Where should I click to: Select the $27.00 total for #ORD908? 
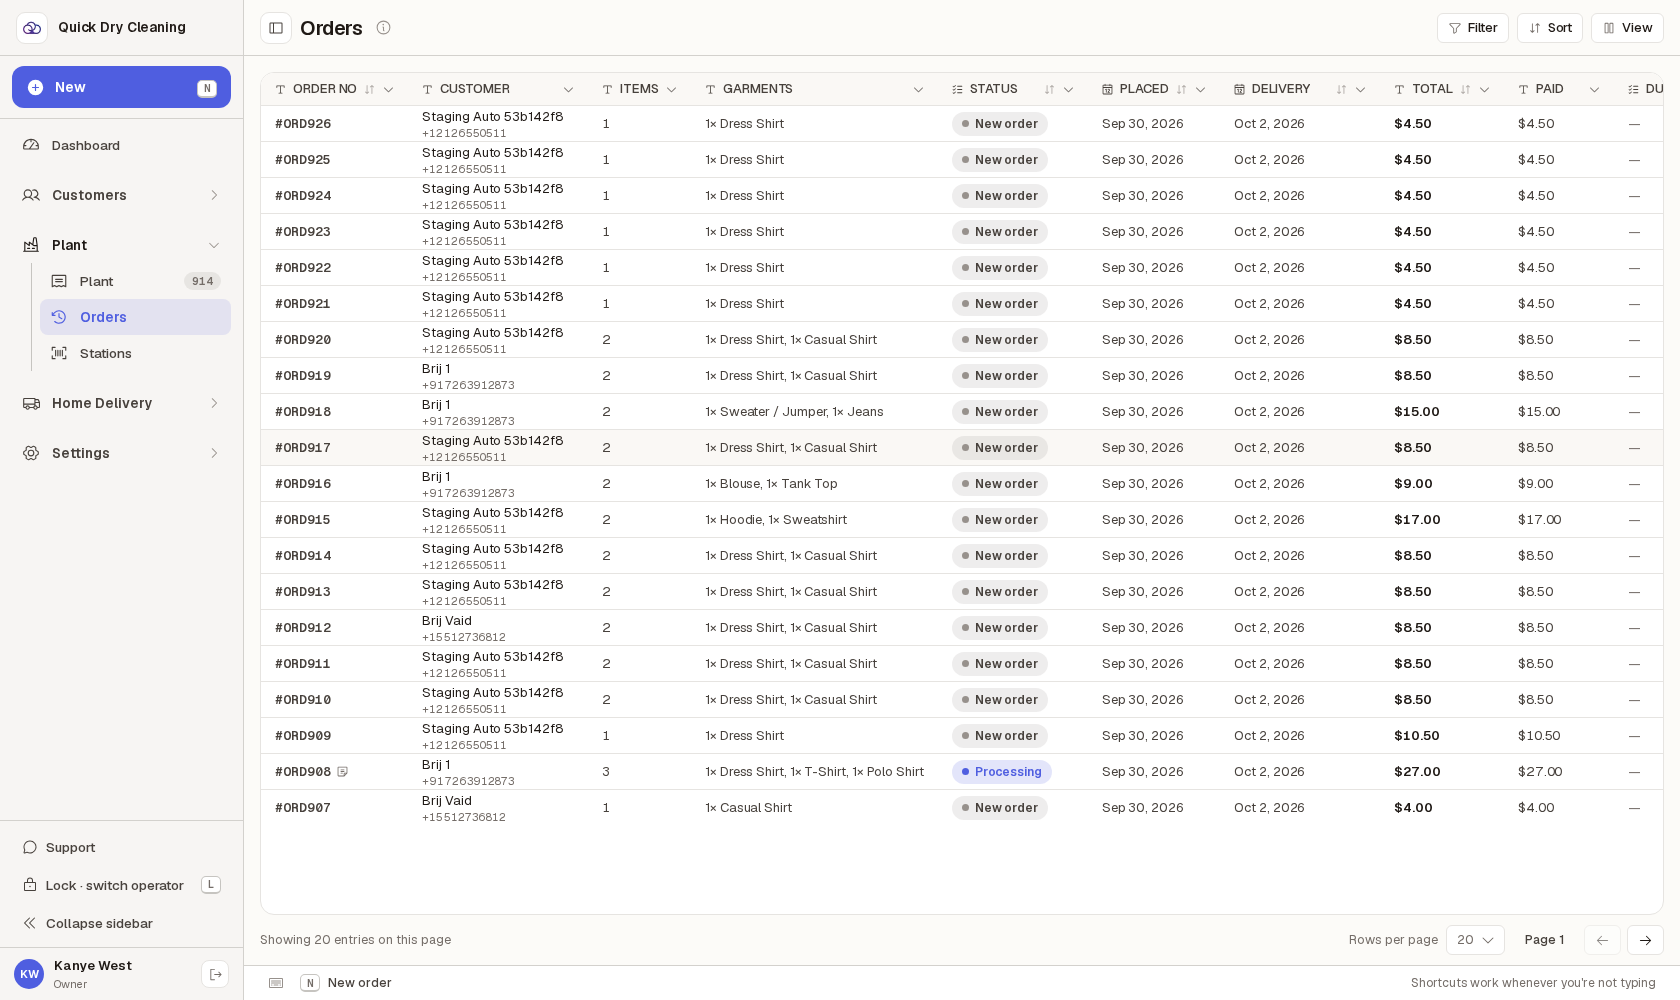(x=1417, y=772)
